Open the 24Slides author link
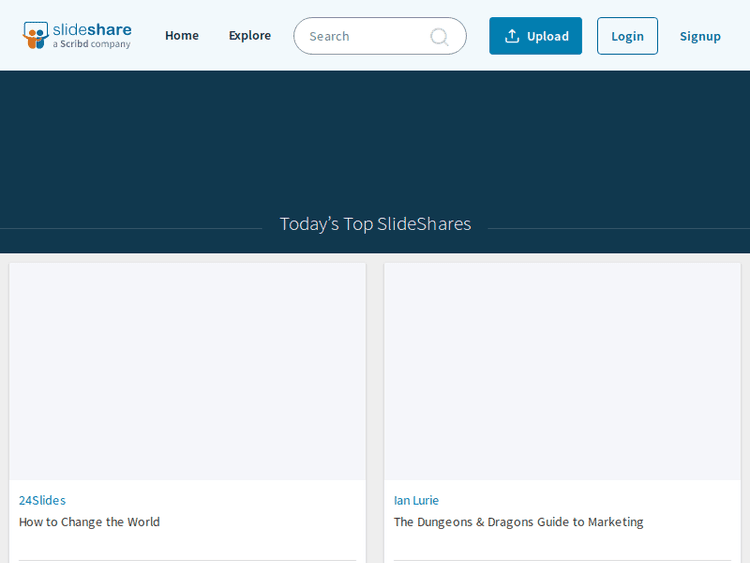Image resolution: width=750 pixels, height=563 pixels. [42, 500]
